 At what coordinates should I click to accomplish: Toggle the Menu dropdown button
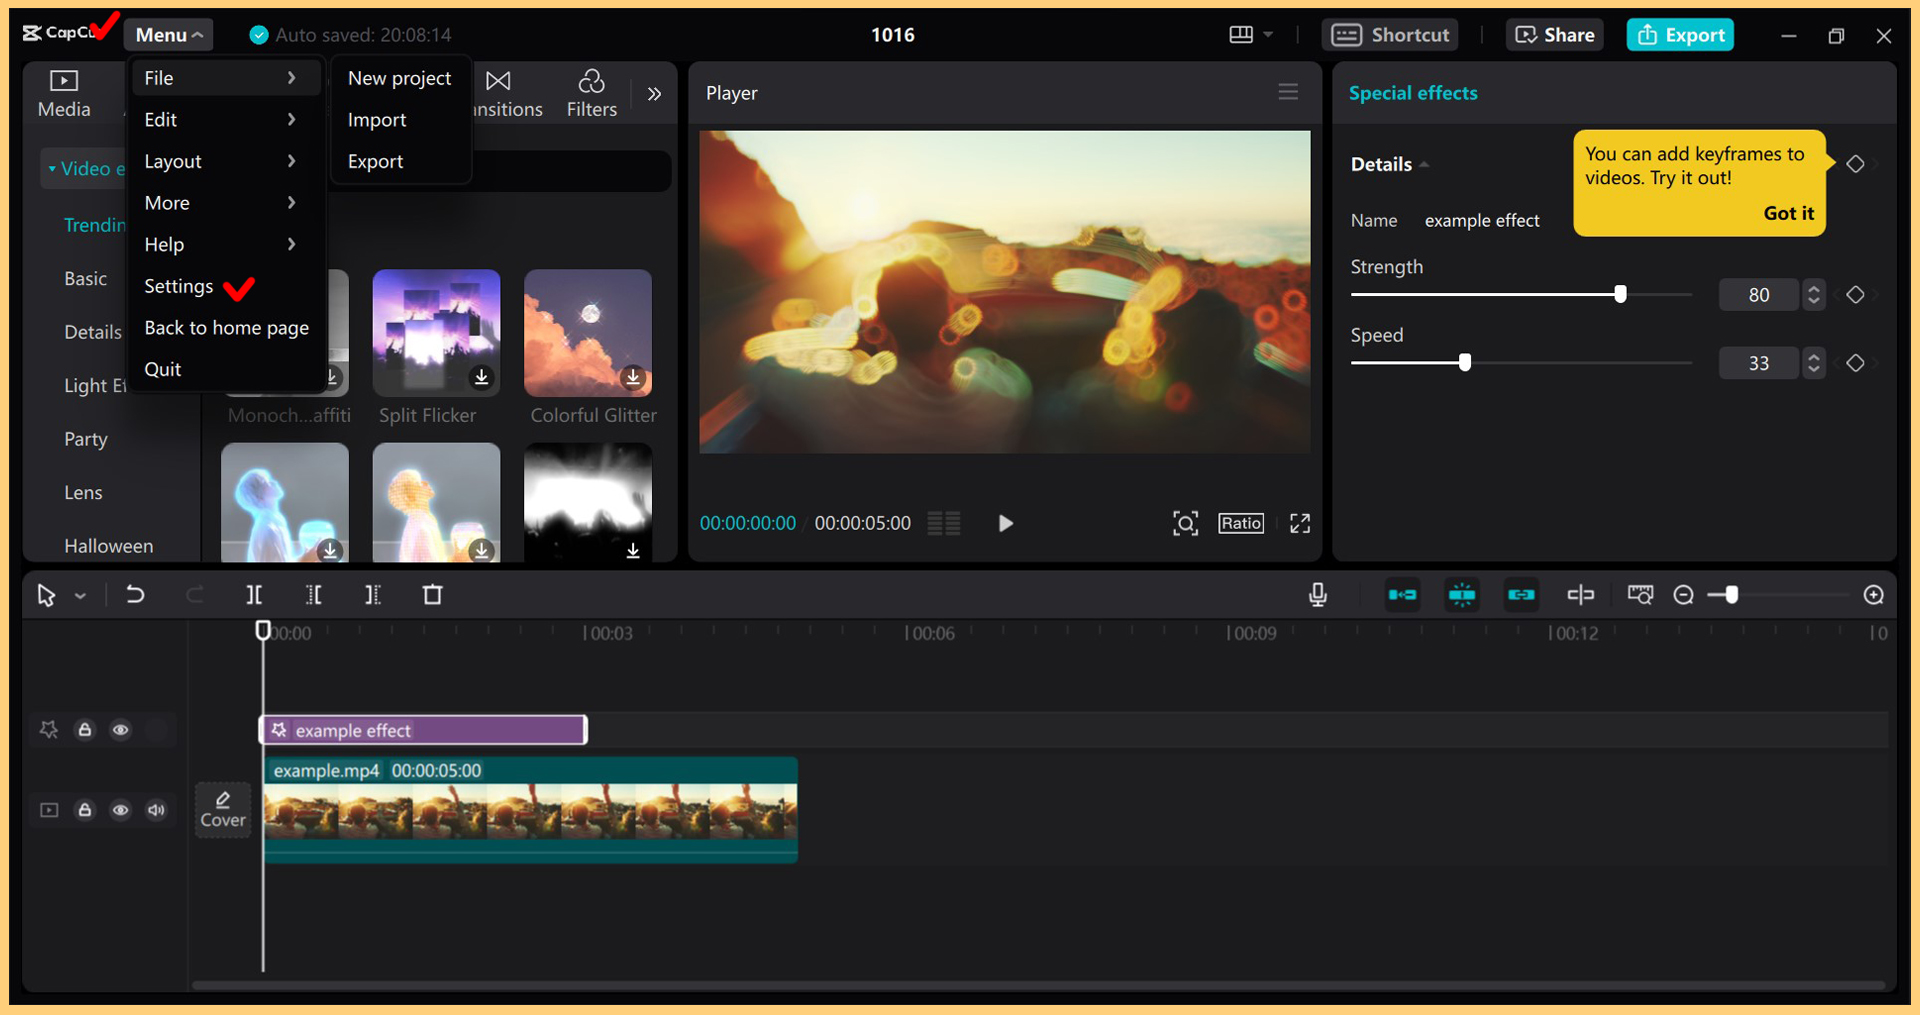(169, 35)
